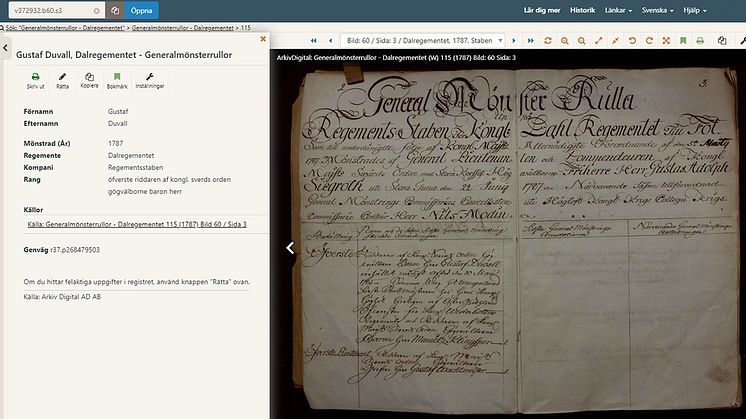The width and height of the screenshot is (746, 419).
Task: Collapse the left side panel arrow
Action: (5, 47)
